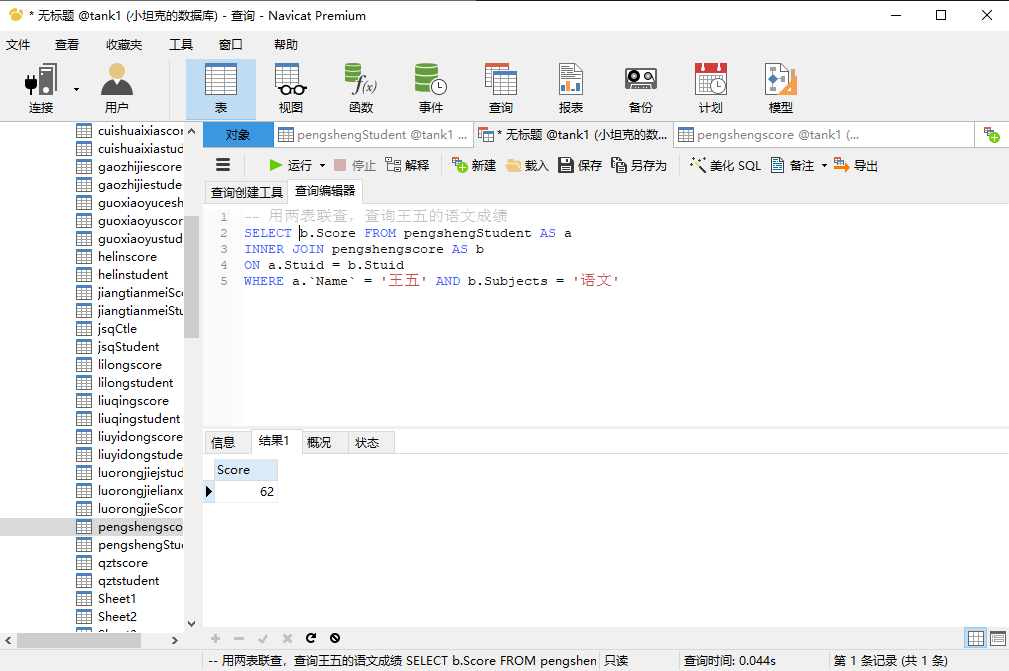
Task: Open the 模型 (Model) section
Action: (x=781, y=89)
